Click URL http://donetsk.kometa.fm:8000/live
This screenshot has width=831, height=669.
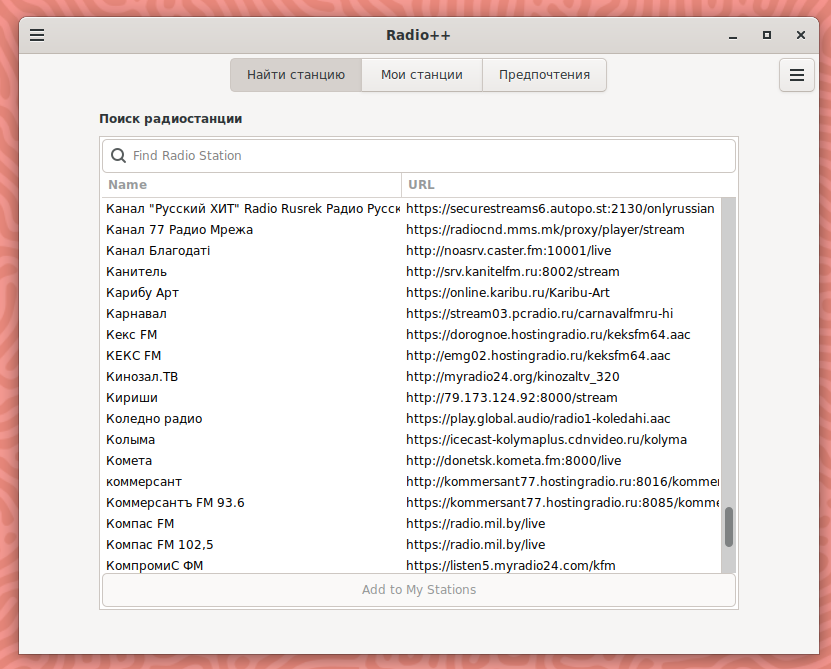pyautogui.click(x=514, y=461)
